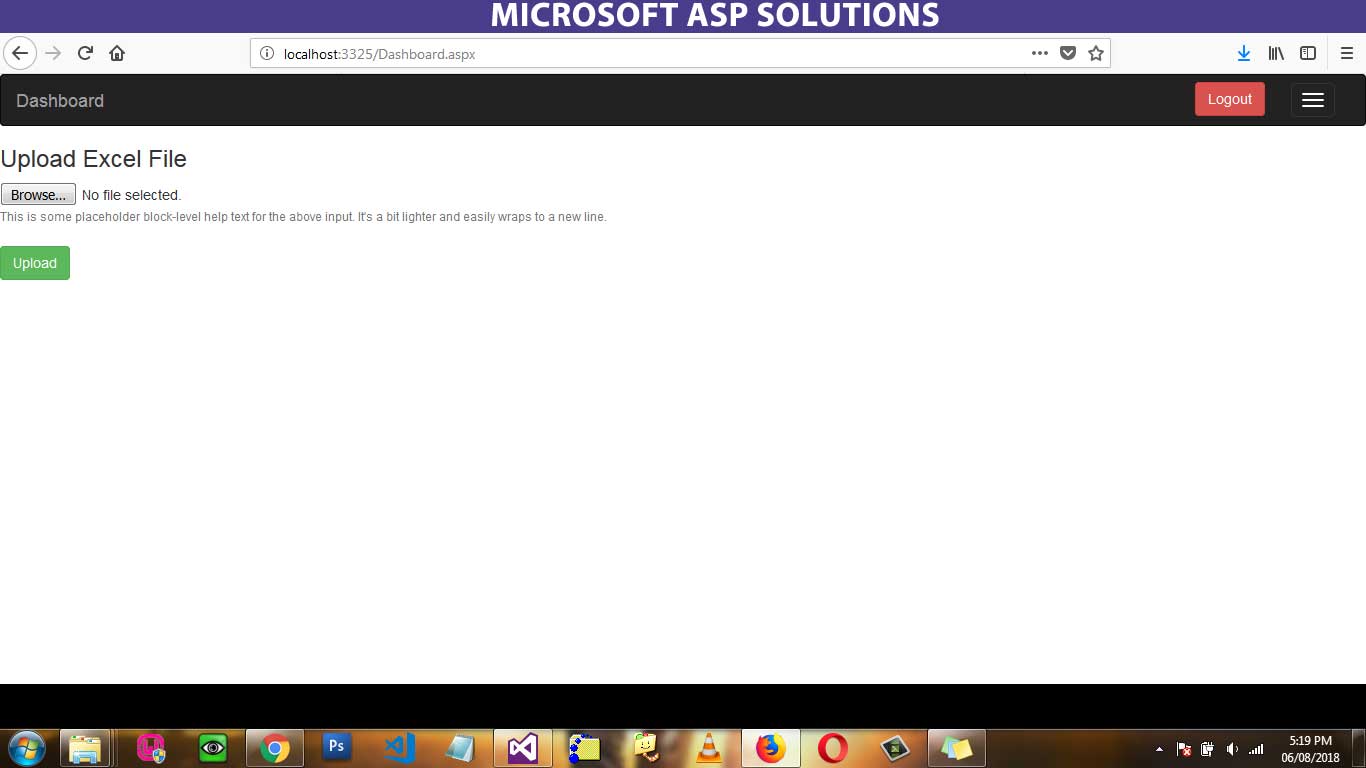Open the green eye app in taskbar

pyautogui.click(x=213, y=748)
